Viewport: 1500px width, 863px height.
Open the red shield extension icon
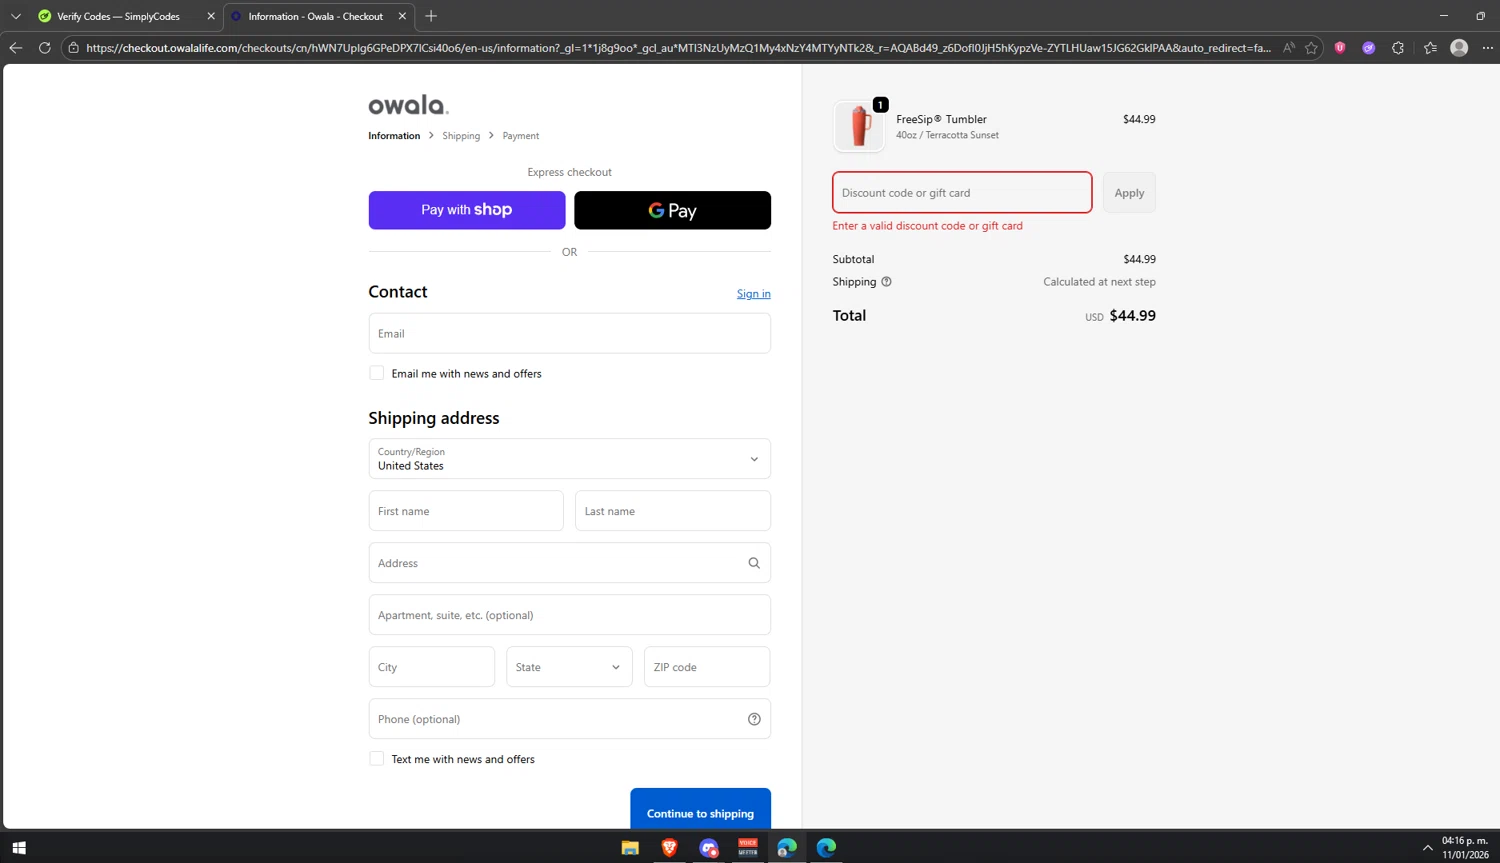pyautogui.click(x=1340, y=47)
